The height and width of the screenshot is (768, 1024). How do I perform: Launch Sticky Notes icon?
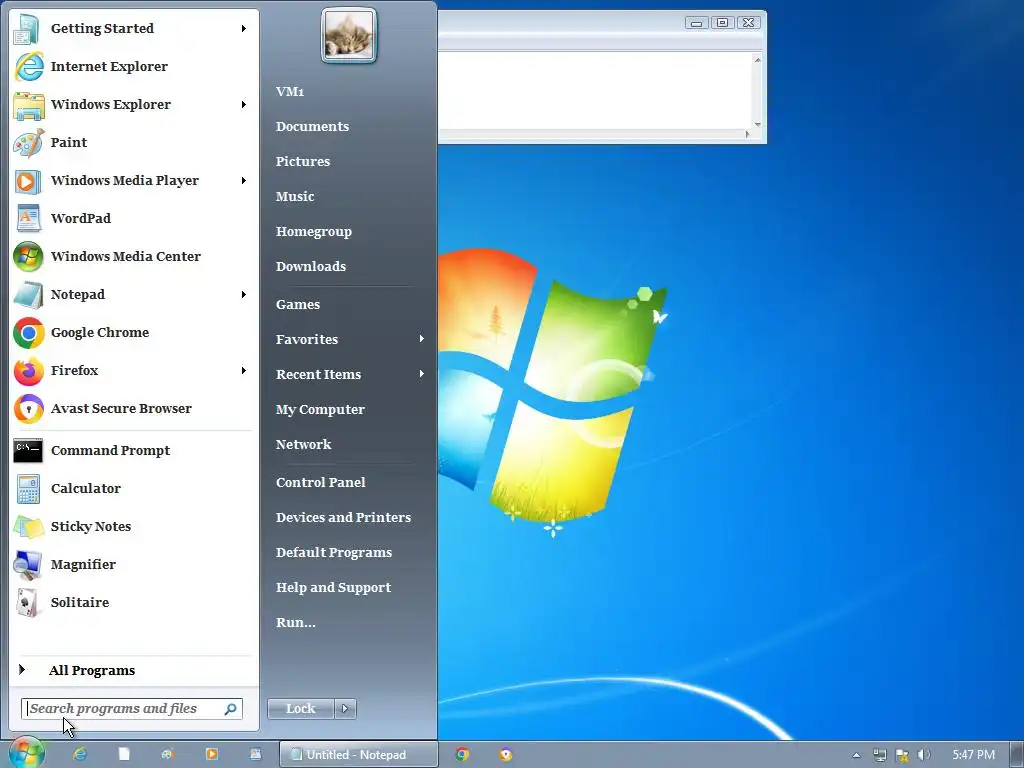coord(28,526)
